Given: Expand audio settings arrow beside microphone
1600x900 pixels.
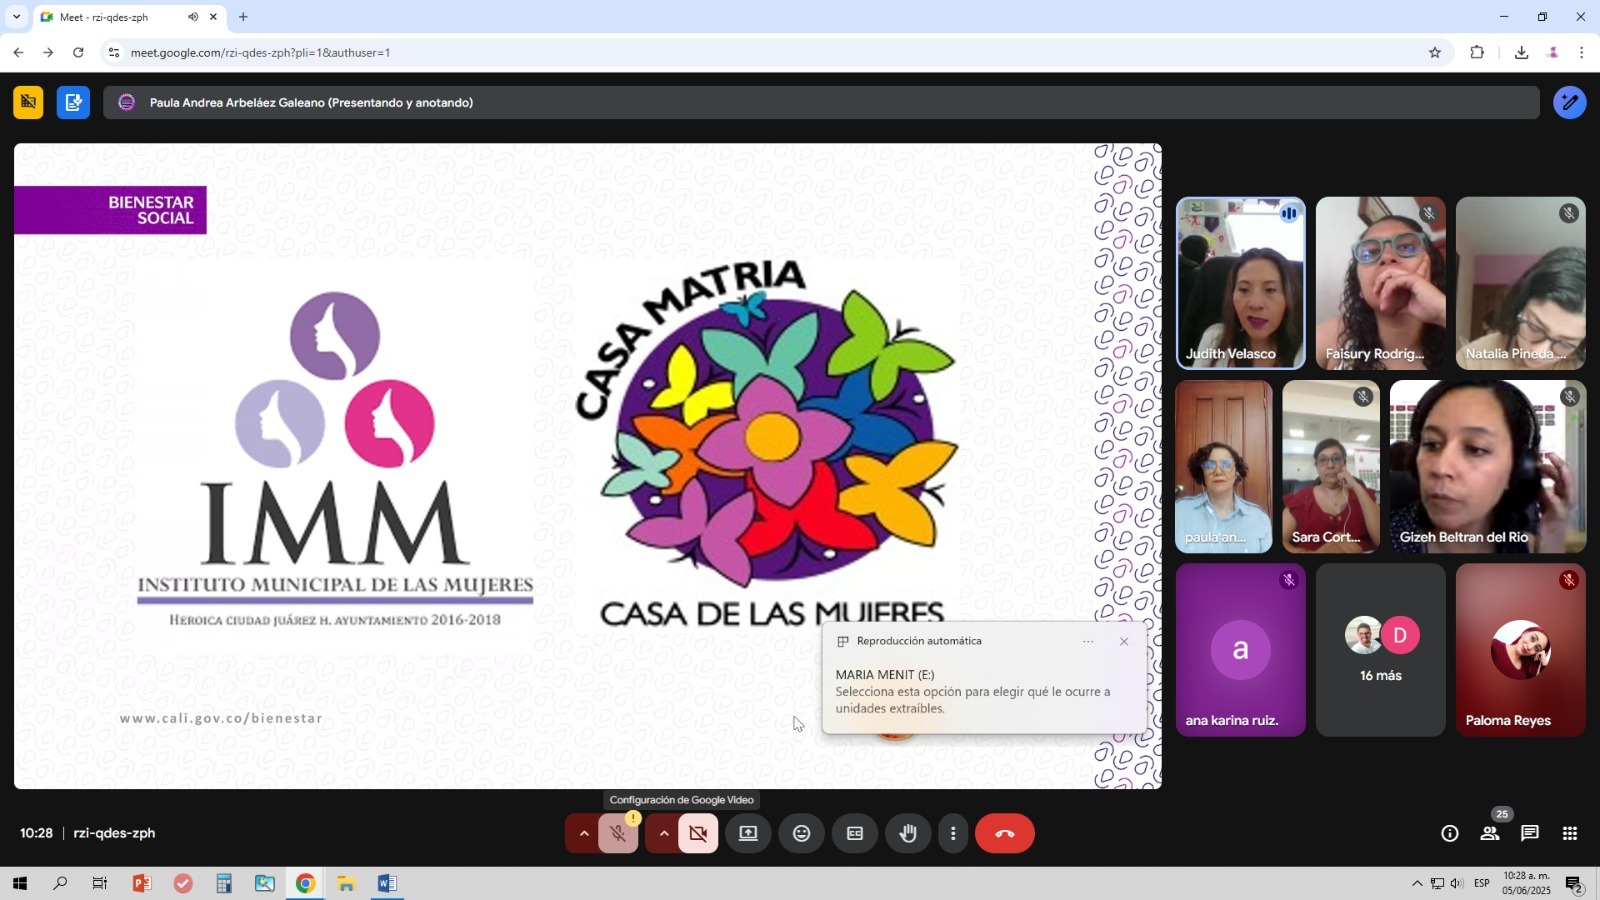Looking at the screenshot, I should (x=584, y=833).
